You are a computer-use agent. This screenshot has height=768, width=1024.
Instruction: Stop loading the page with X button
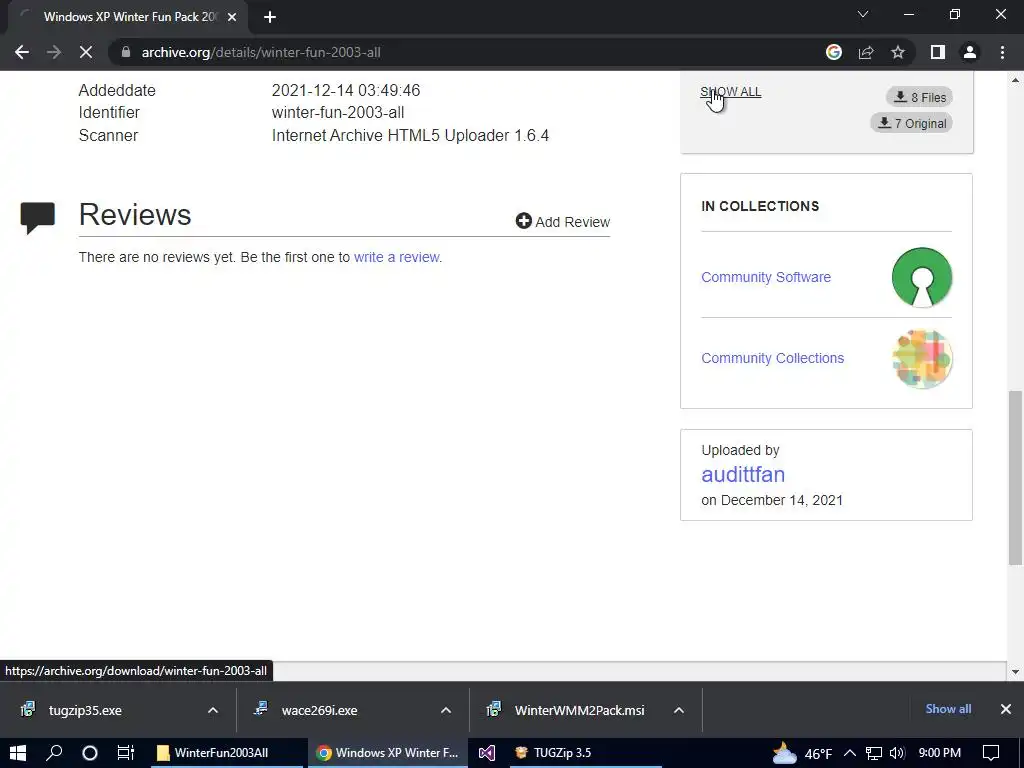pyautogui.click(x=86, y=52)
